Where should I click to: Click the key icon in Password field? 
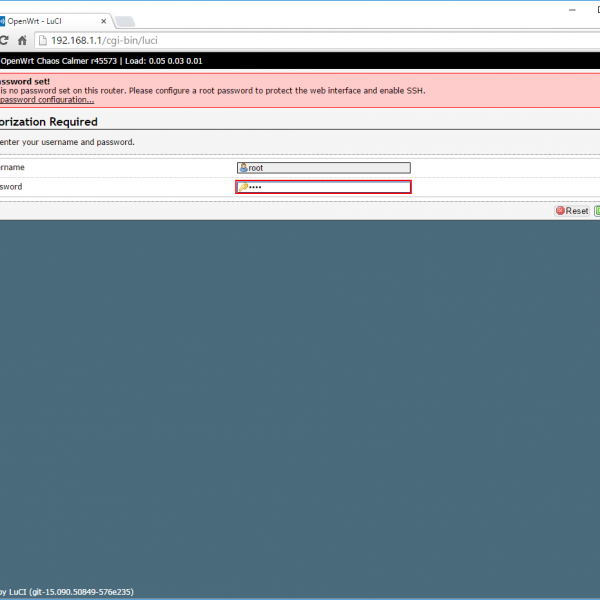pos(243,187)
